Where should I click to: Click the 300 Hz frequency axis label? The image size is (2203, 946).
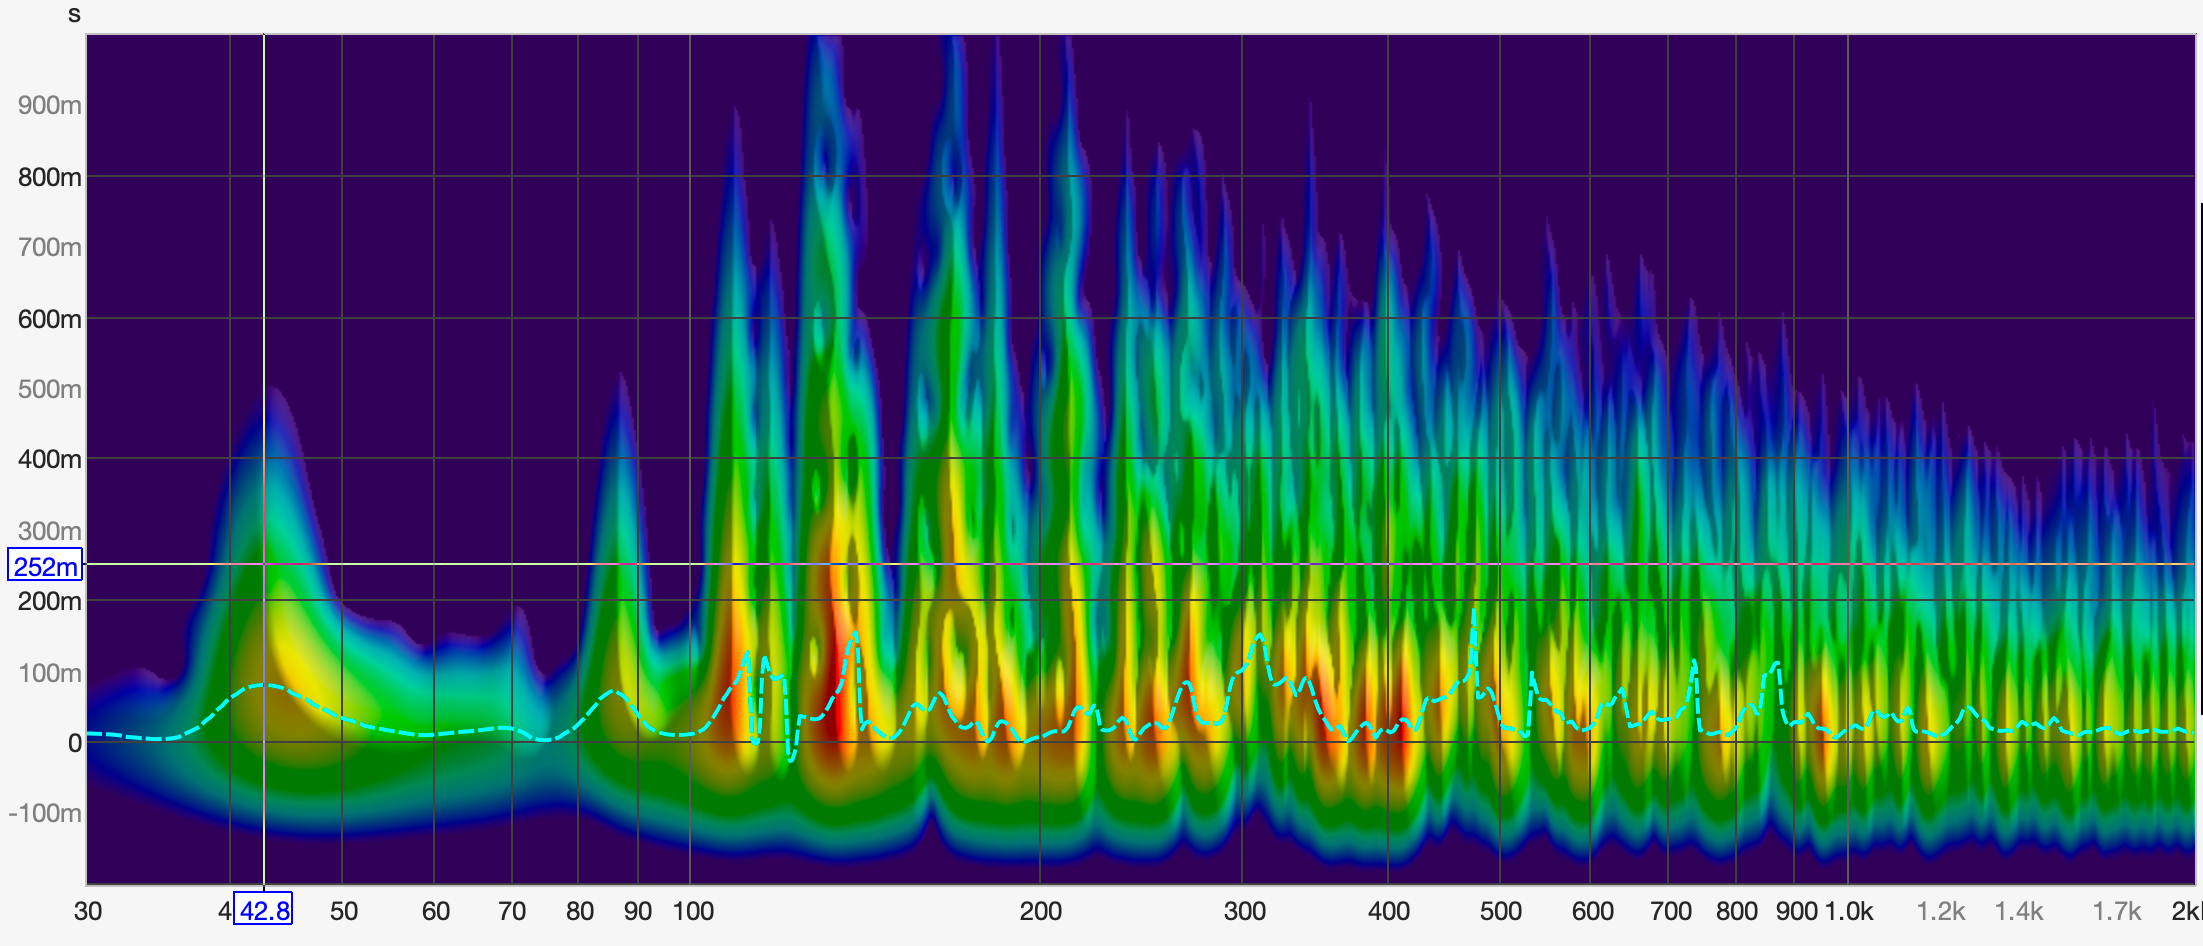point(1244,911)
